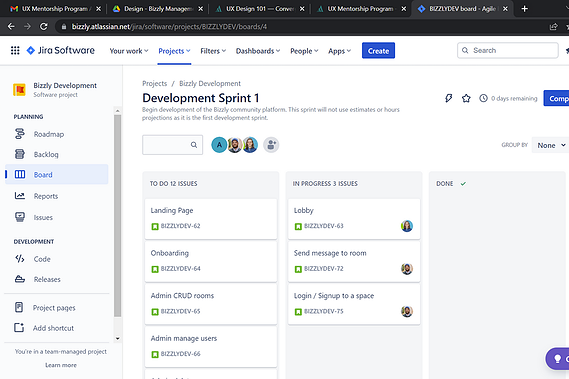This screenshot has width=569, height=379.
Task: Click assignee avatar on Send message card
Action: [x=407, y=269]
